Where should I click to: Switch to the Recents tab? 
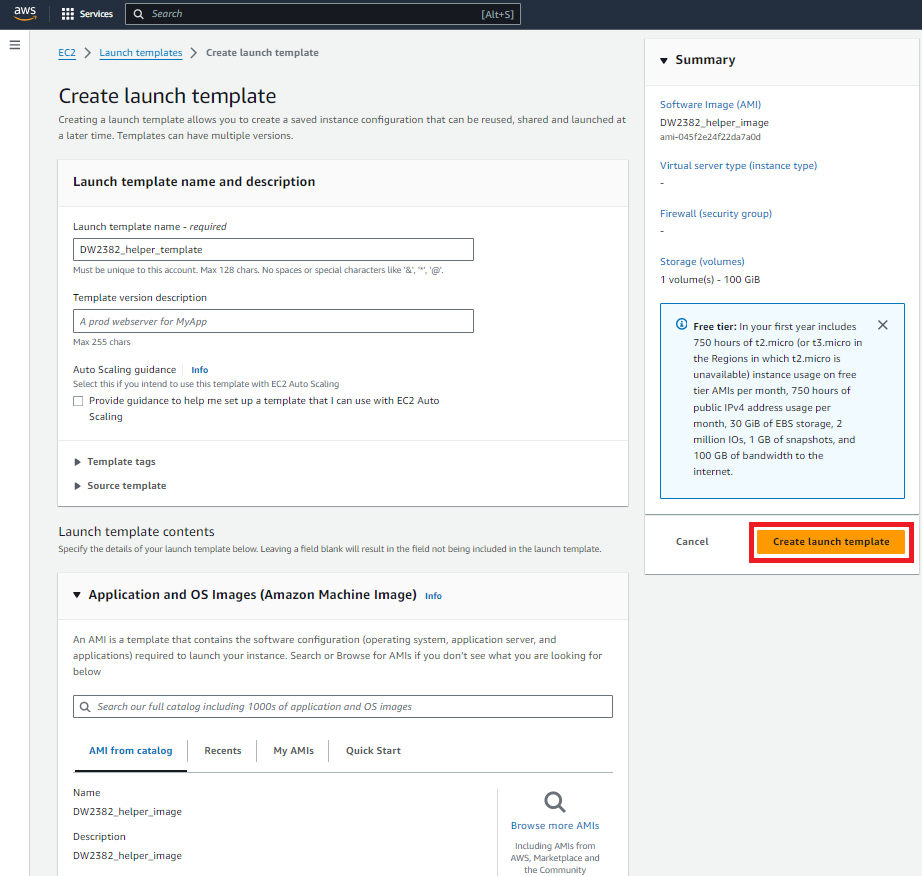pos(223,751)
